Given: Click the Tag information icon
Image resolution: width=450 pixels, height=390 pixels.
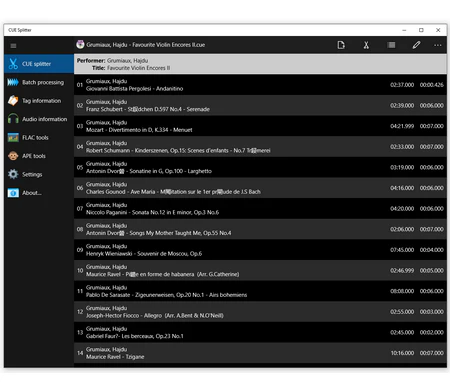Looking at the screenshot, I should (13, 101).
